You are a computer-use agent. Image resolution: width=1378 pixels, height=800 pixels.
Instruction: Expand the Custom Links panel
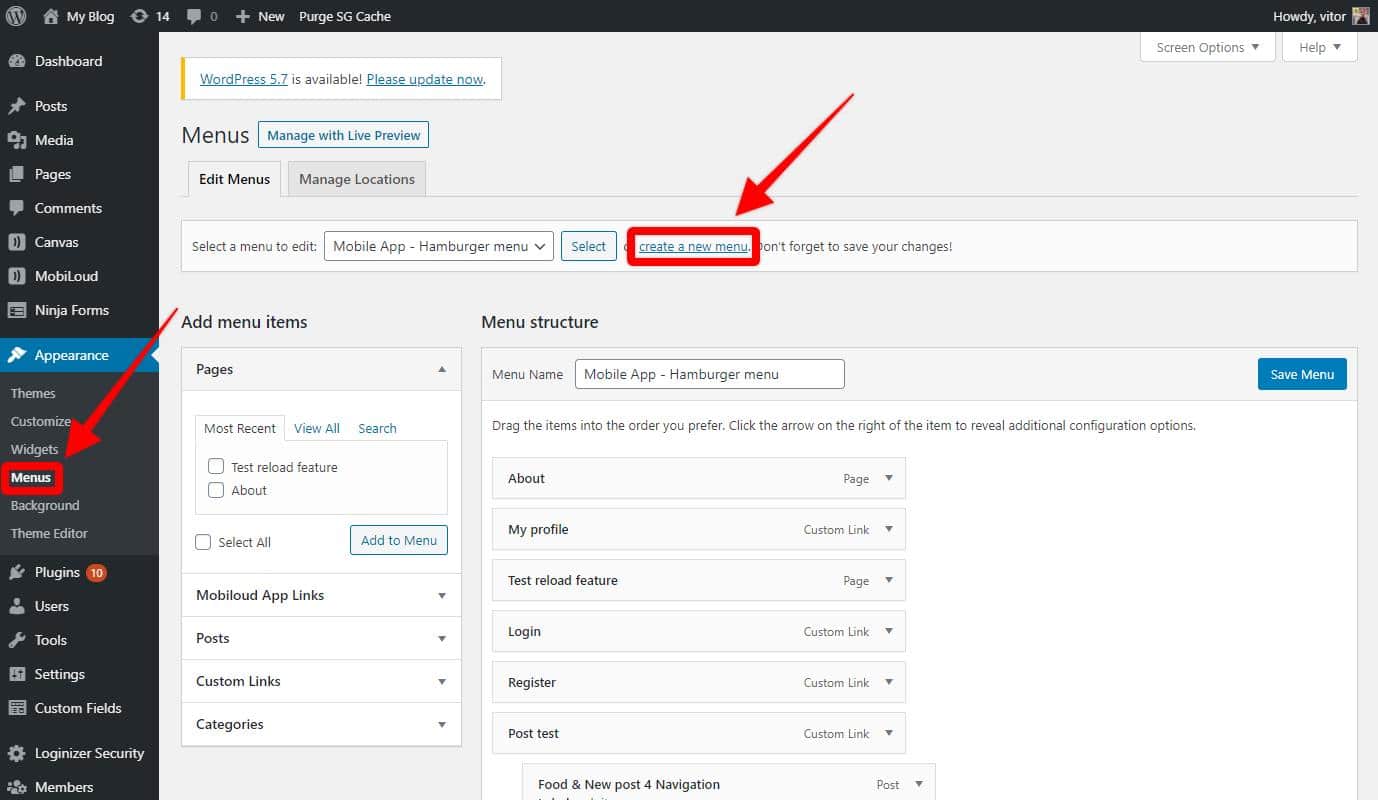(442, 681)
